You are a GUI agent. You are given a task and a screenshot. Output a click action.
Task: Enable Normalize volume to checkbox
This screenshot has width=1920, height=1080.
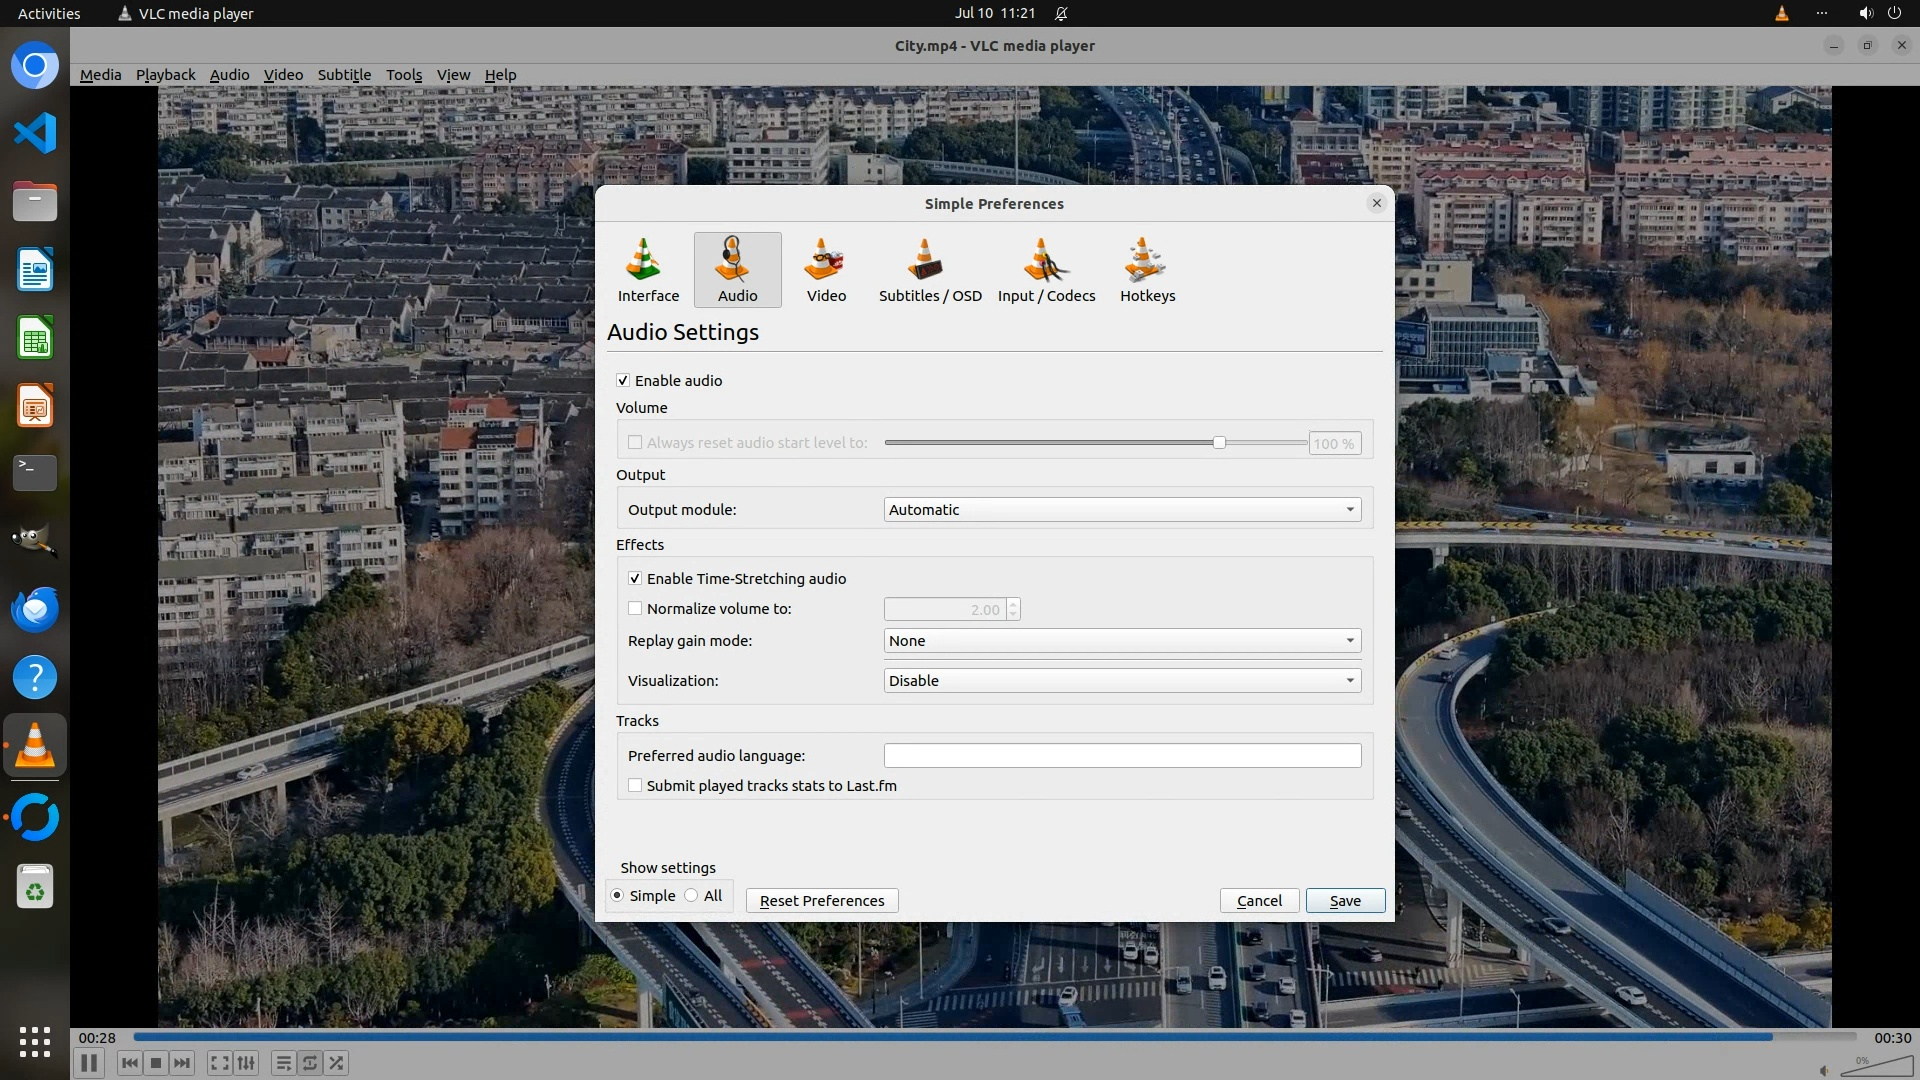click(x=635, y=608)
